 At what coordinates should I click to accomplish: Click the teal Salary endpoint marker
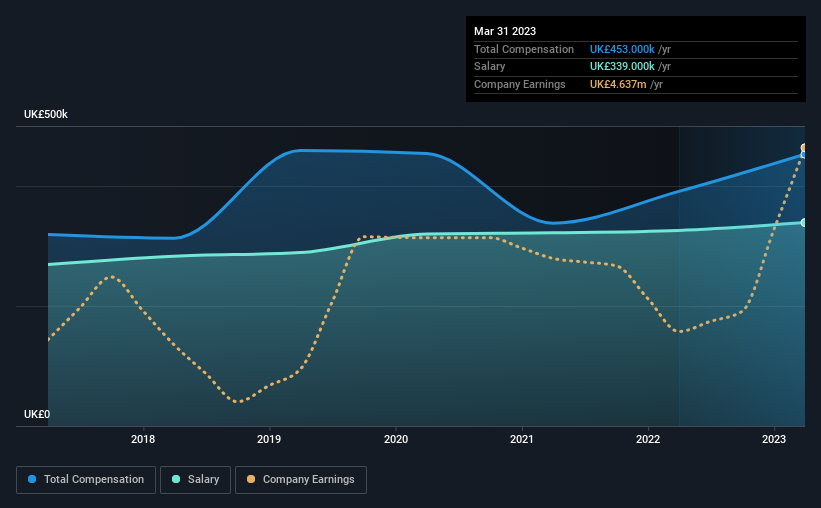pos(803,223)
